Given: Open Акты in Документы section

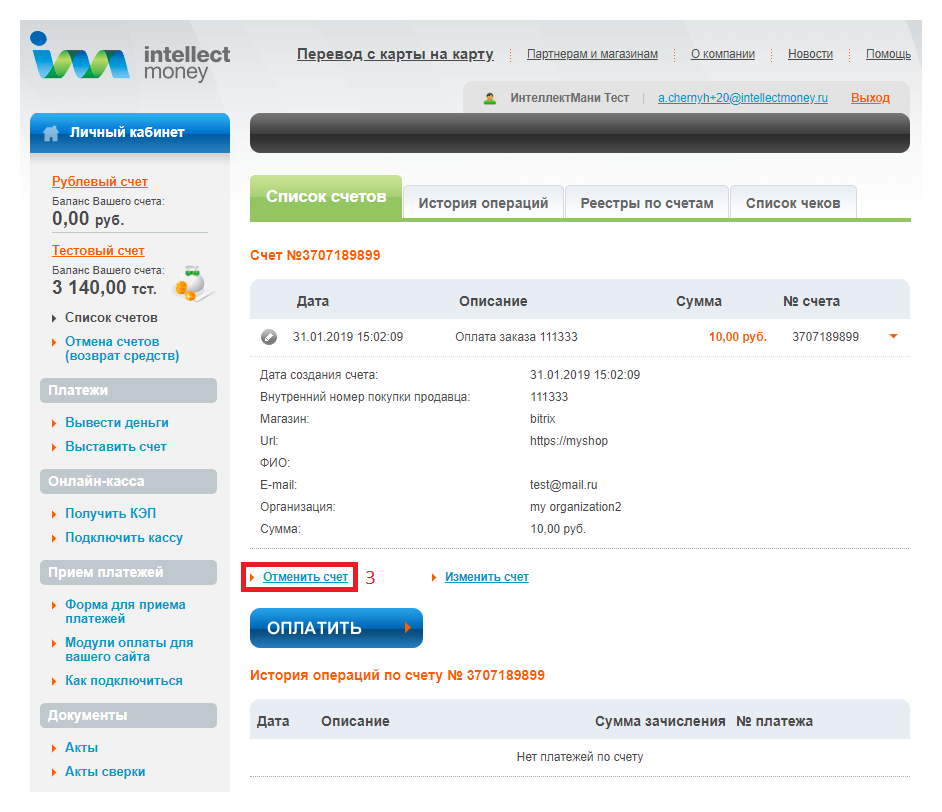Looking at the screenshot, I should click(x=81, y=748).
